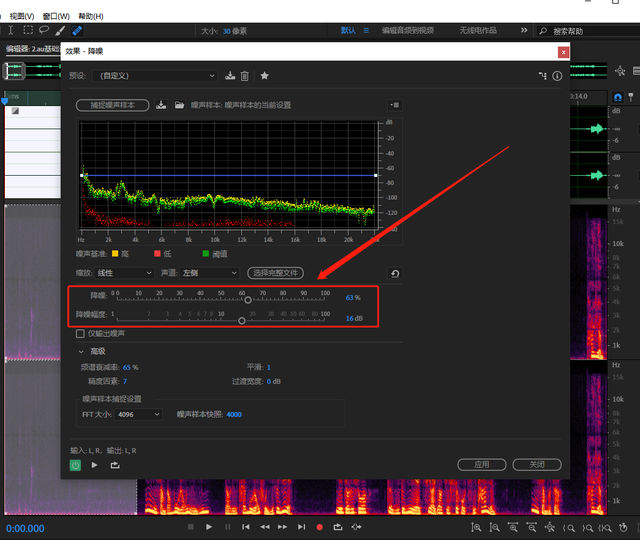Preview play inside the noise reduction dialog
The width and height of the screenshot is (640, 540).
tap(94, 465)
